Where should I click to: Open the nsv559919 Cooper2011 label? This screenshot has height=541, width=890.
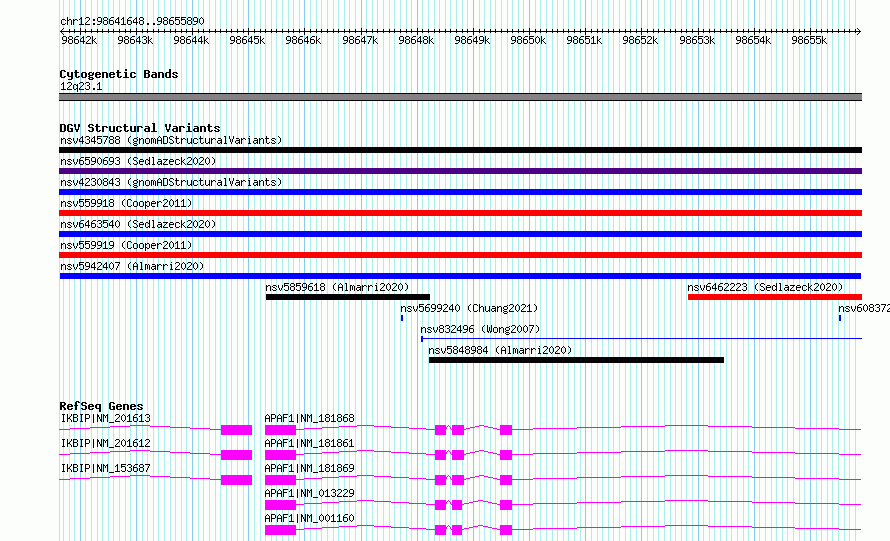click(126, 245)
